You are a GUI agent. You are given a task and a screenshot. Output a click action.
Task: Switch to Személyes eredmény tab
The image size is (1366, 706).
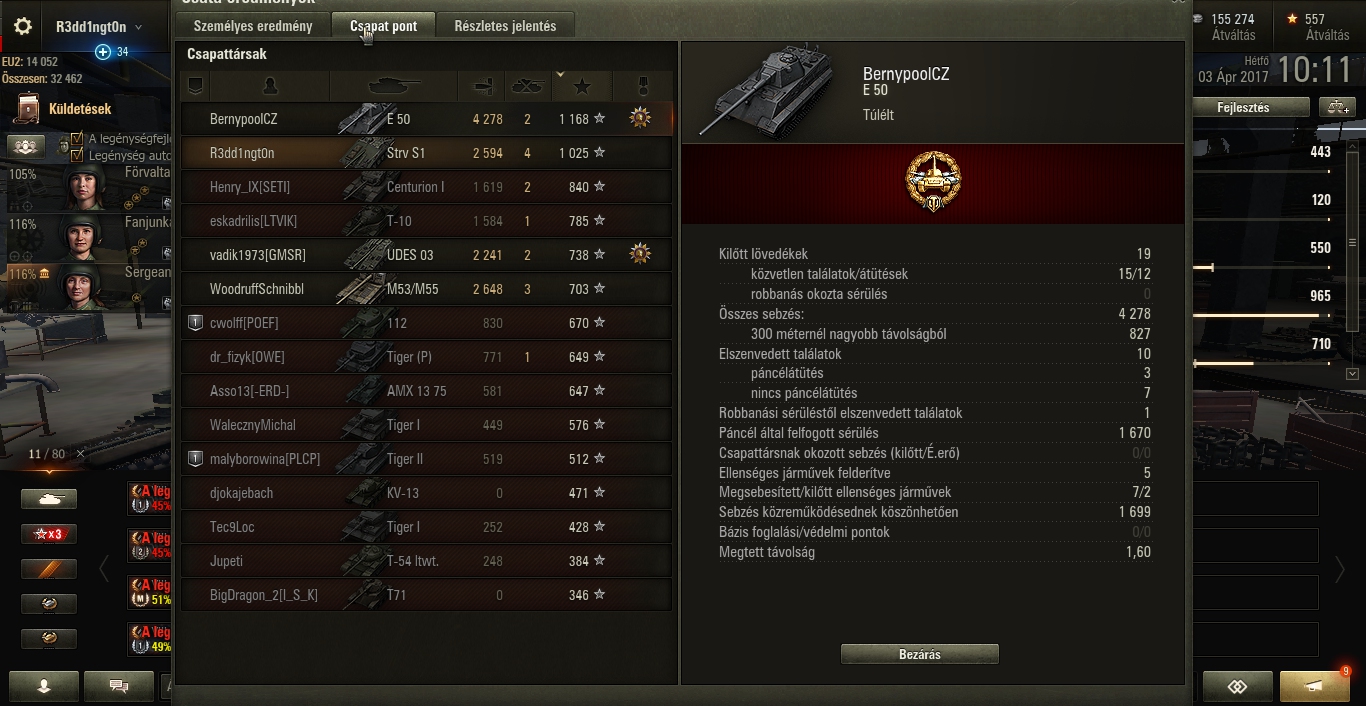tap(258, 26)
